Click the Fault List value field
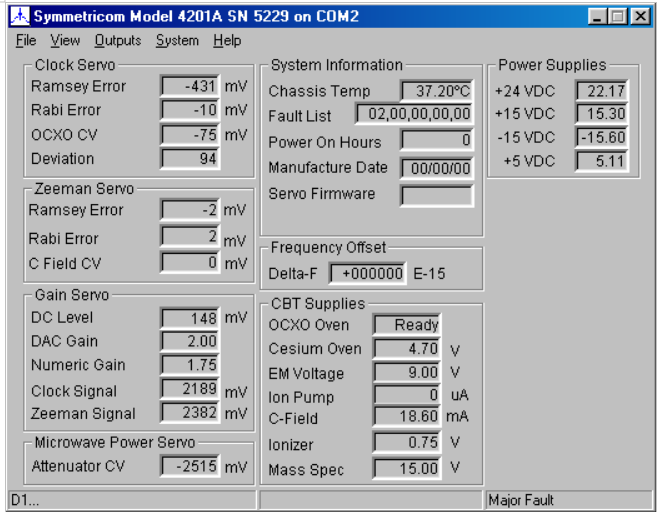The height and width of the screenshot is (512, 658). (x=413, y=116)
